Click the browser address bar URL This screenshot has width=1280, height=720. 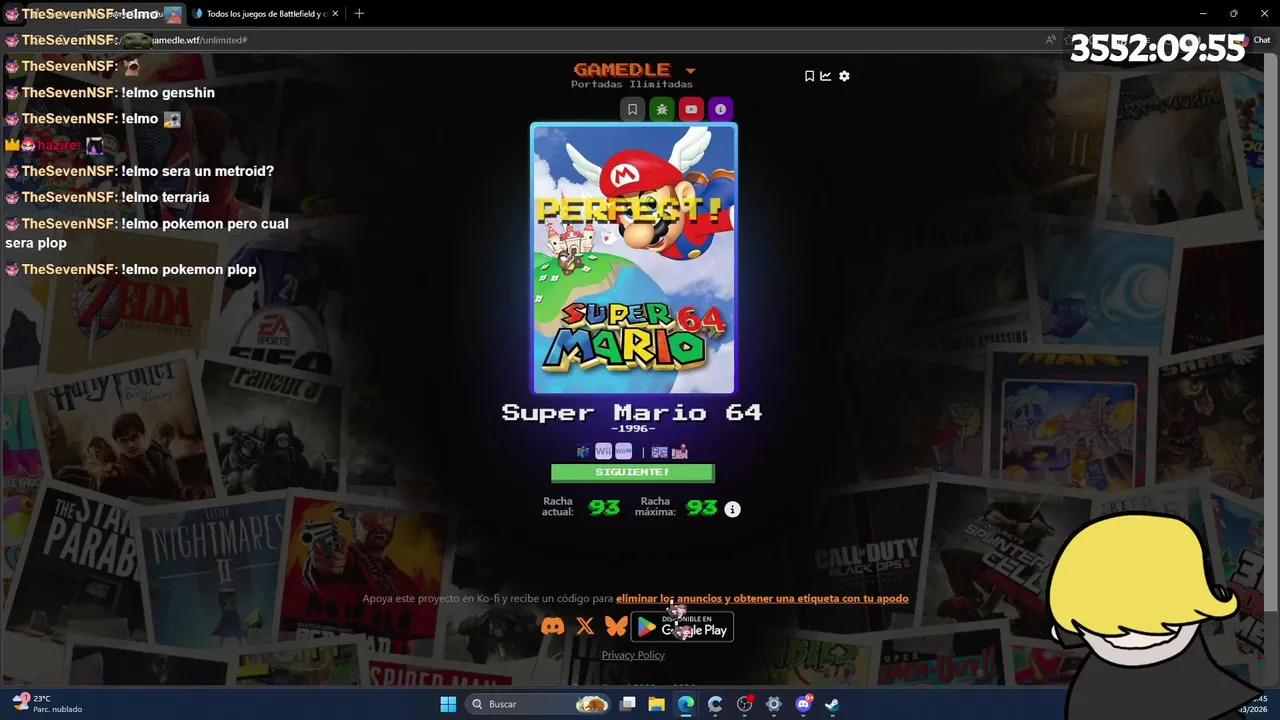click(x=199, y=40)
